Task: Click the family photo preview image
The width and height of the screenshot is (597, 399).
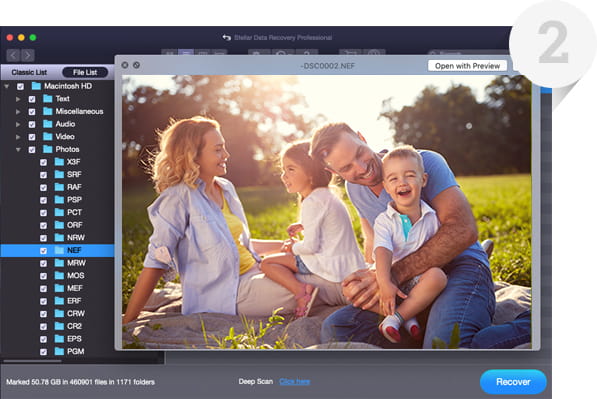Action: pos(326,212)
